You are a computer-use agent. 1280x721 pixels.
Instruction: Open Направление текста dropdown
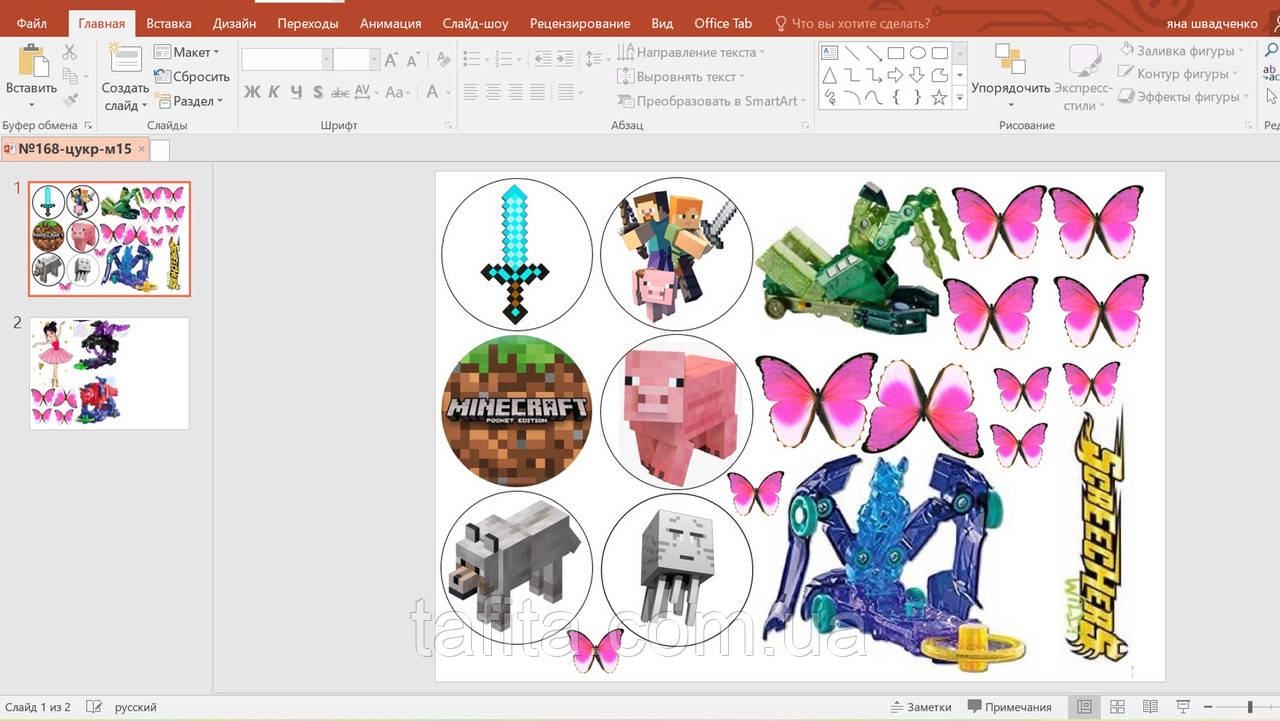pos(692,52)
